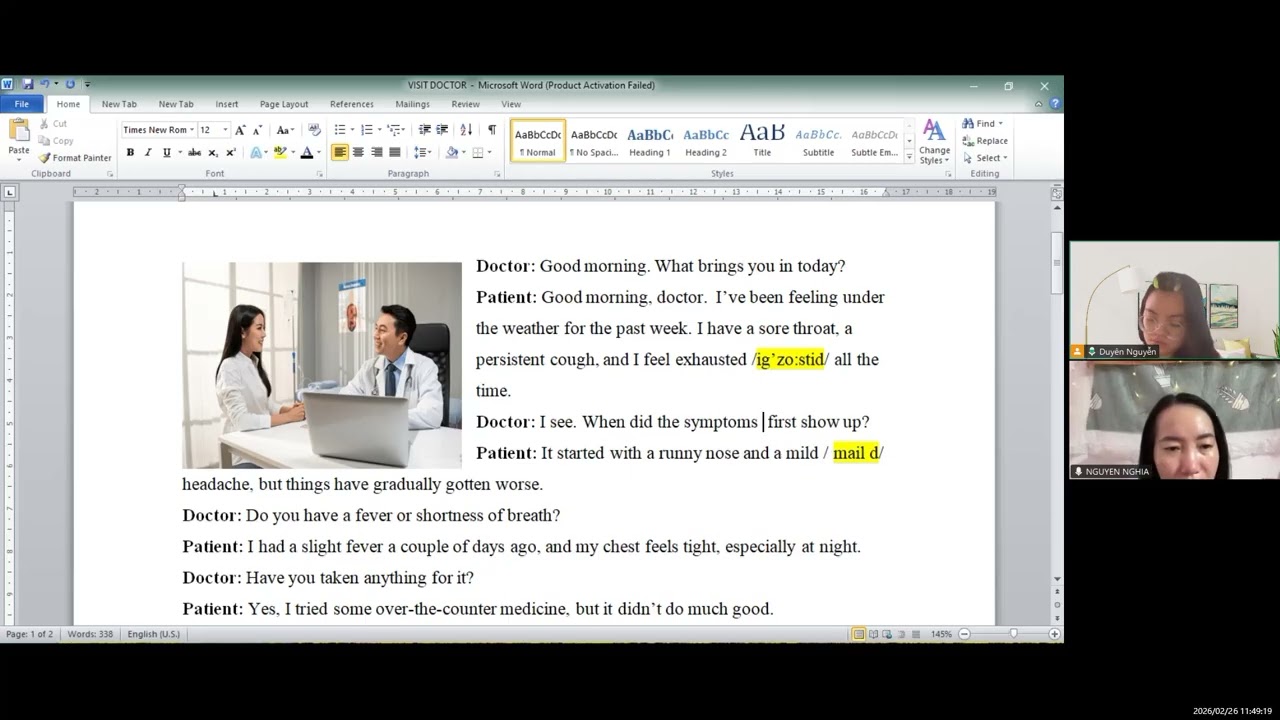The image size is (1280, 720).
Task: Open the font name dropdown
Action: tap(192, 130)
